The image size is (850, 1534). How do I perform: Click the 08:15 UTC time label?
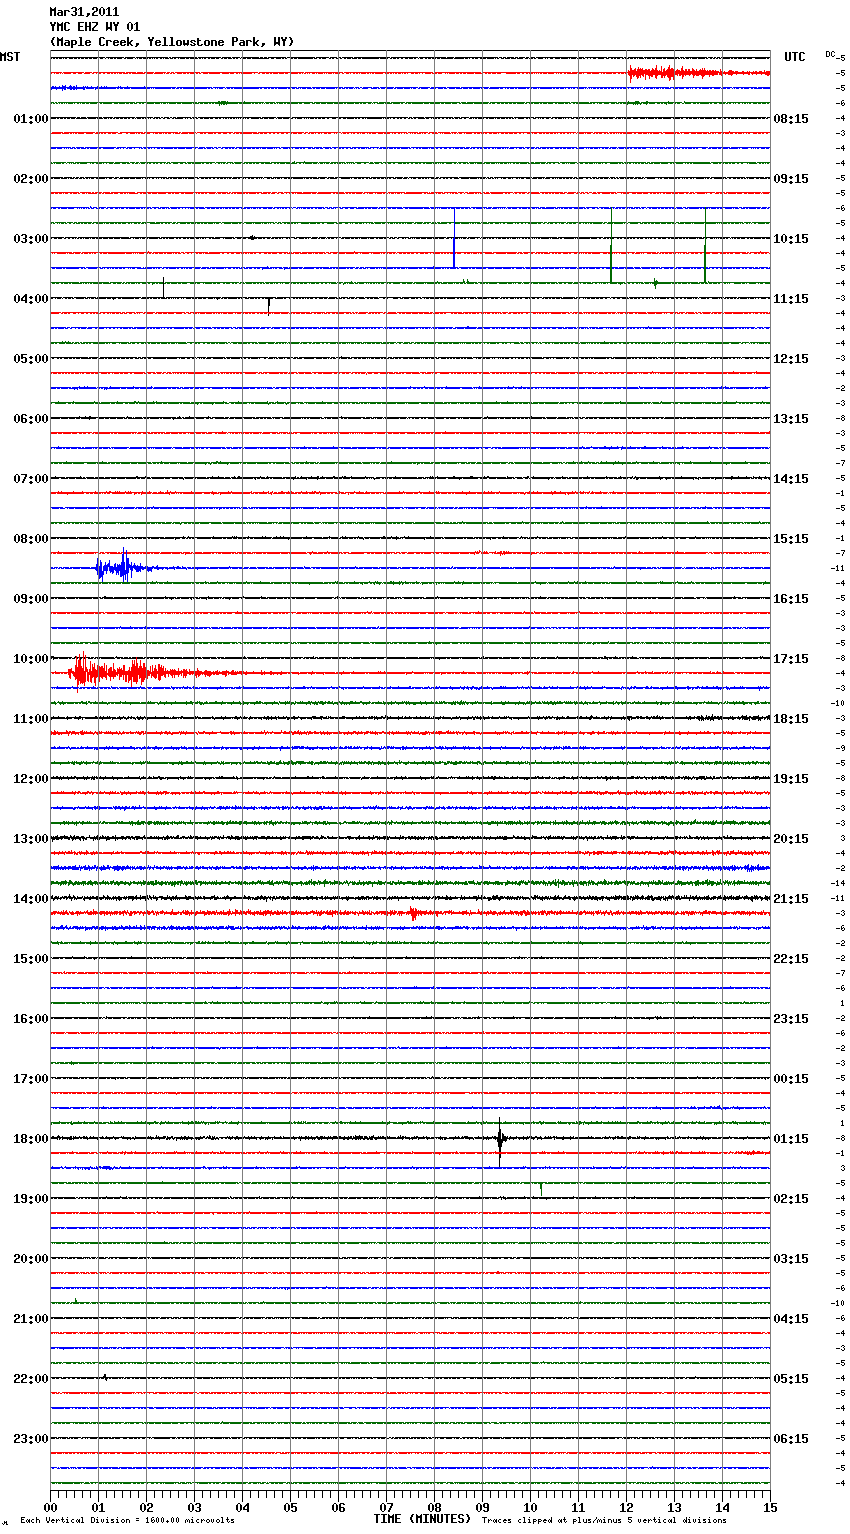(791, 119)
